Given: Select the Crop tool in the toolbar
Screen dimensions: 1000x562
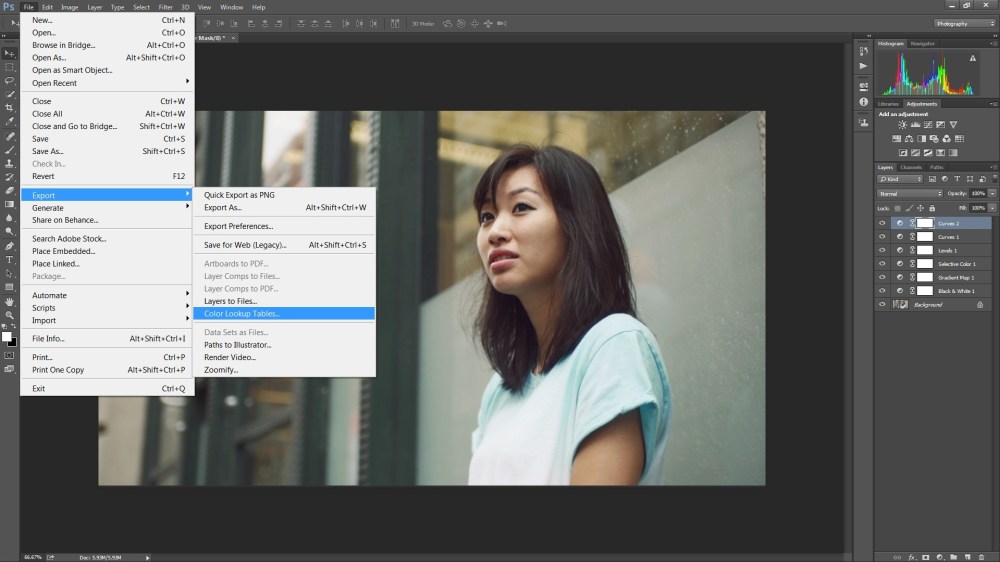Looking at the screenshot, I should [x=9, y=108].
